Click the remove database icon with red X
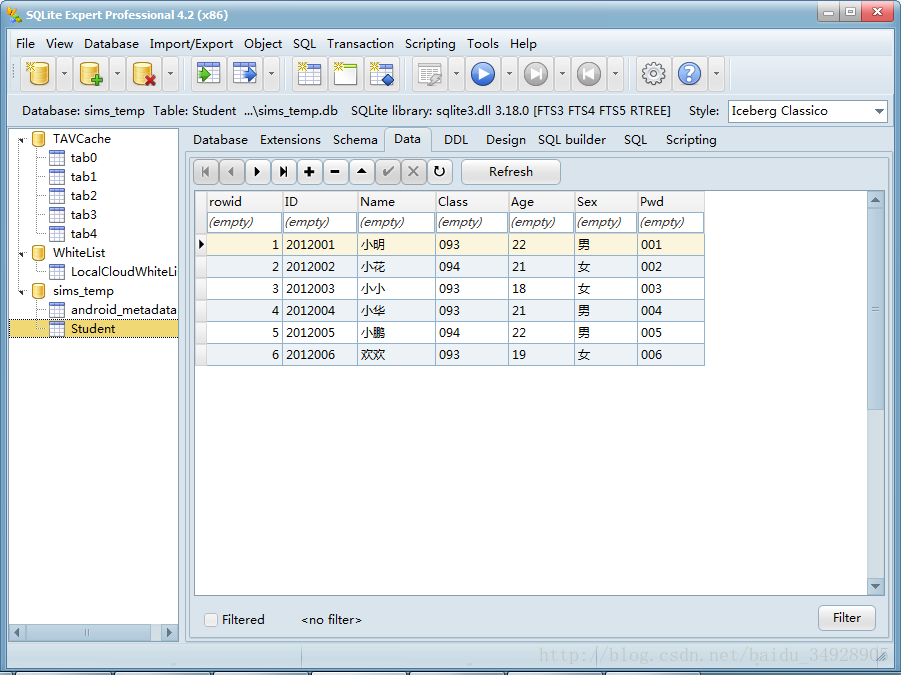The width and height of the screenshot is (901, 675). tap(145, 74)
